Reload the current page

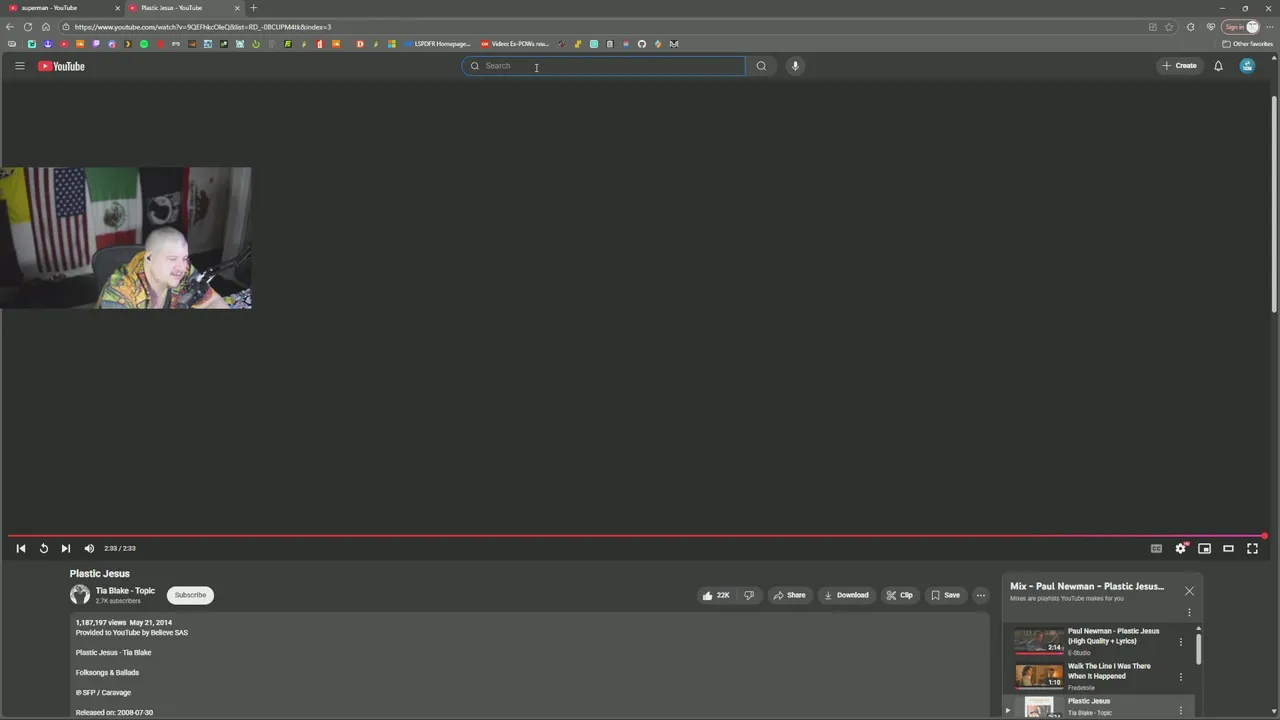[27, 27]
